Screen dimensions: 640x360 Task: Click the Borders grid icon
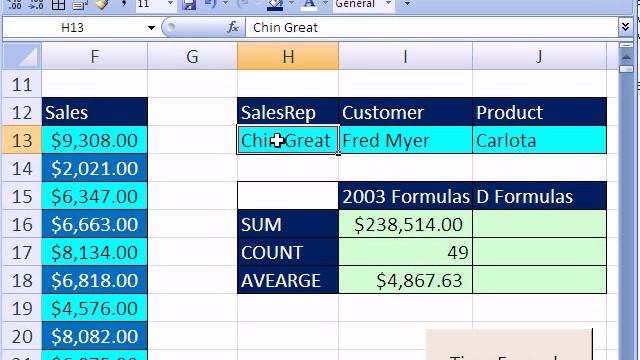(x=58, y=4)
